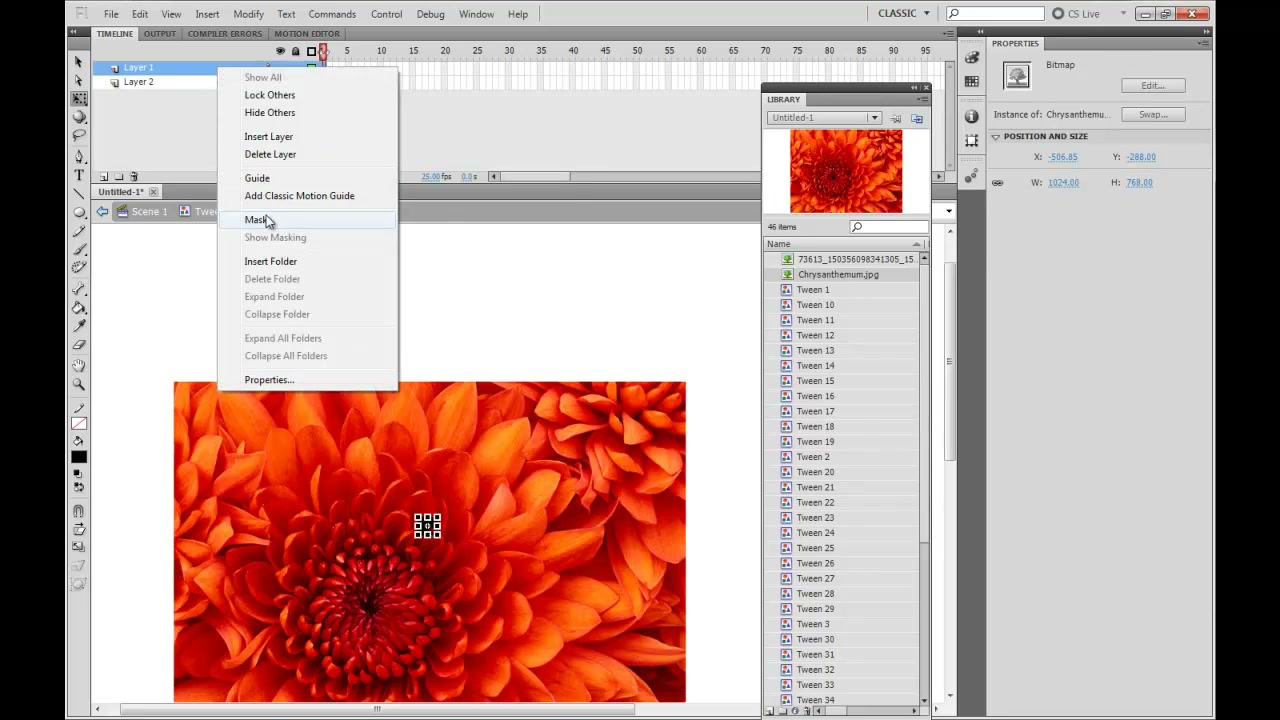Select the Paint Bucket tool
This screenshot has width=1280, height=720.
[x=79, y=307]
